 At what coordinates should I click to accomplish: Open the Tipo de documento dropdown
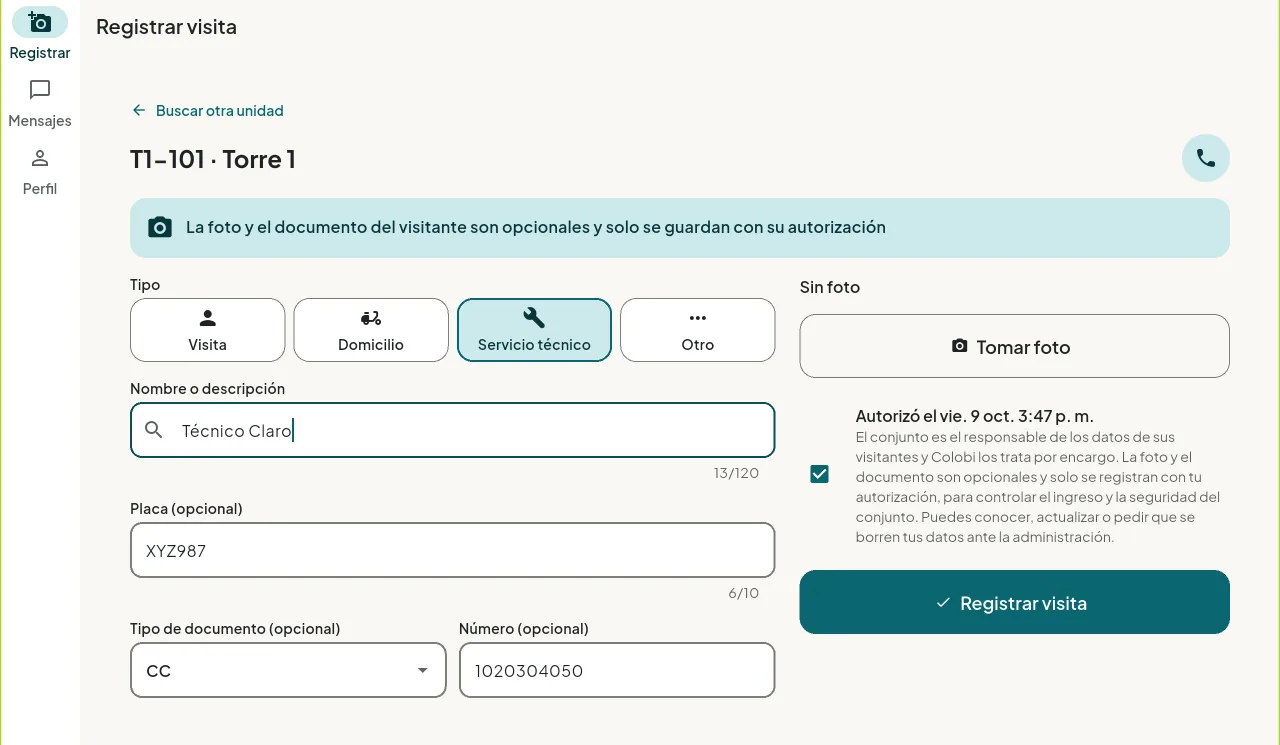coord(288,670)
